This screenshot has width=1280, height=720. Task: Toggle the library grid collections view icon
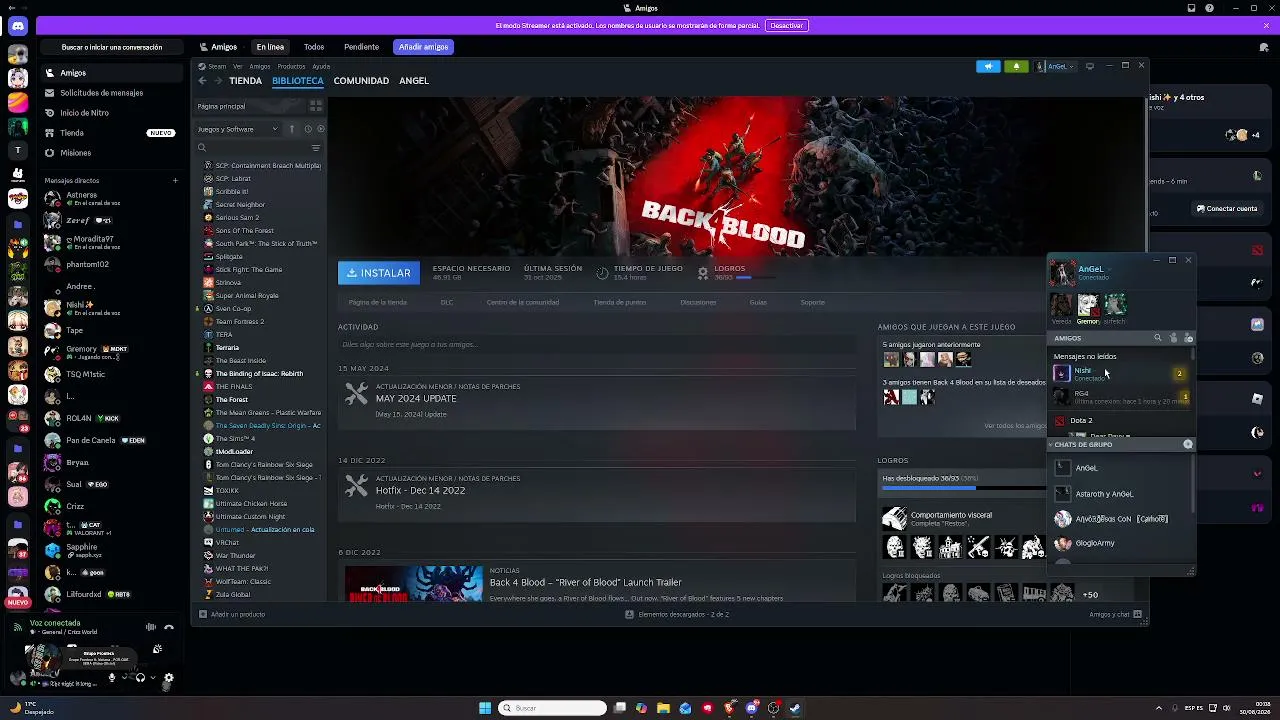(x=315, y=106)
